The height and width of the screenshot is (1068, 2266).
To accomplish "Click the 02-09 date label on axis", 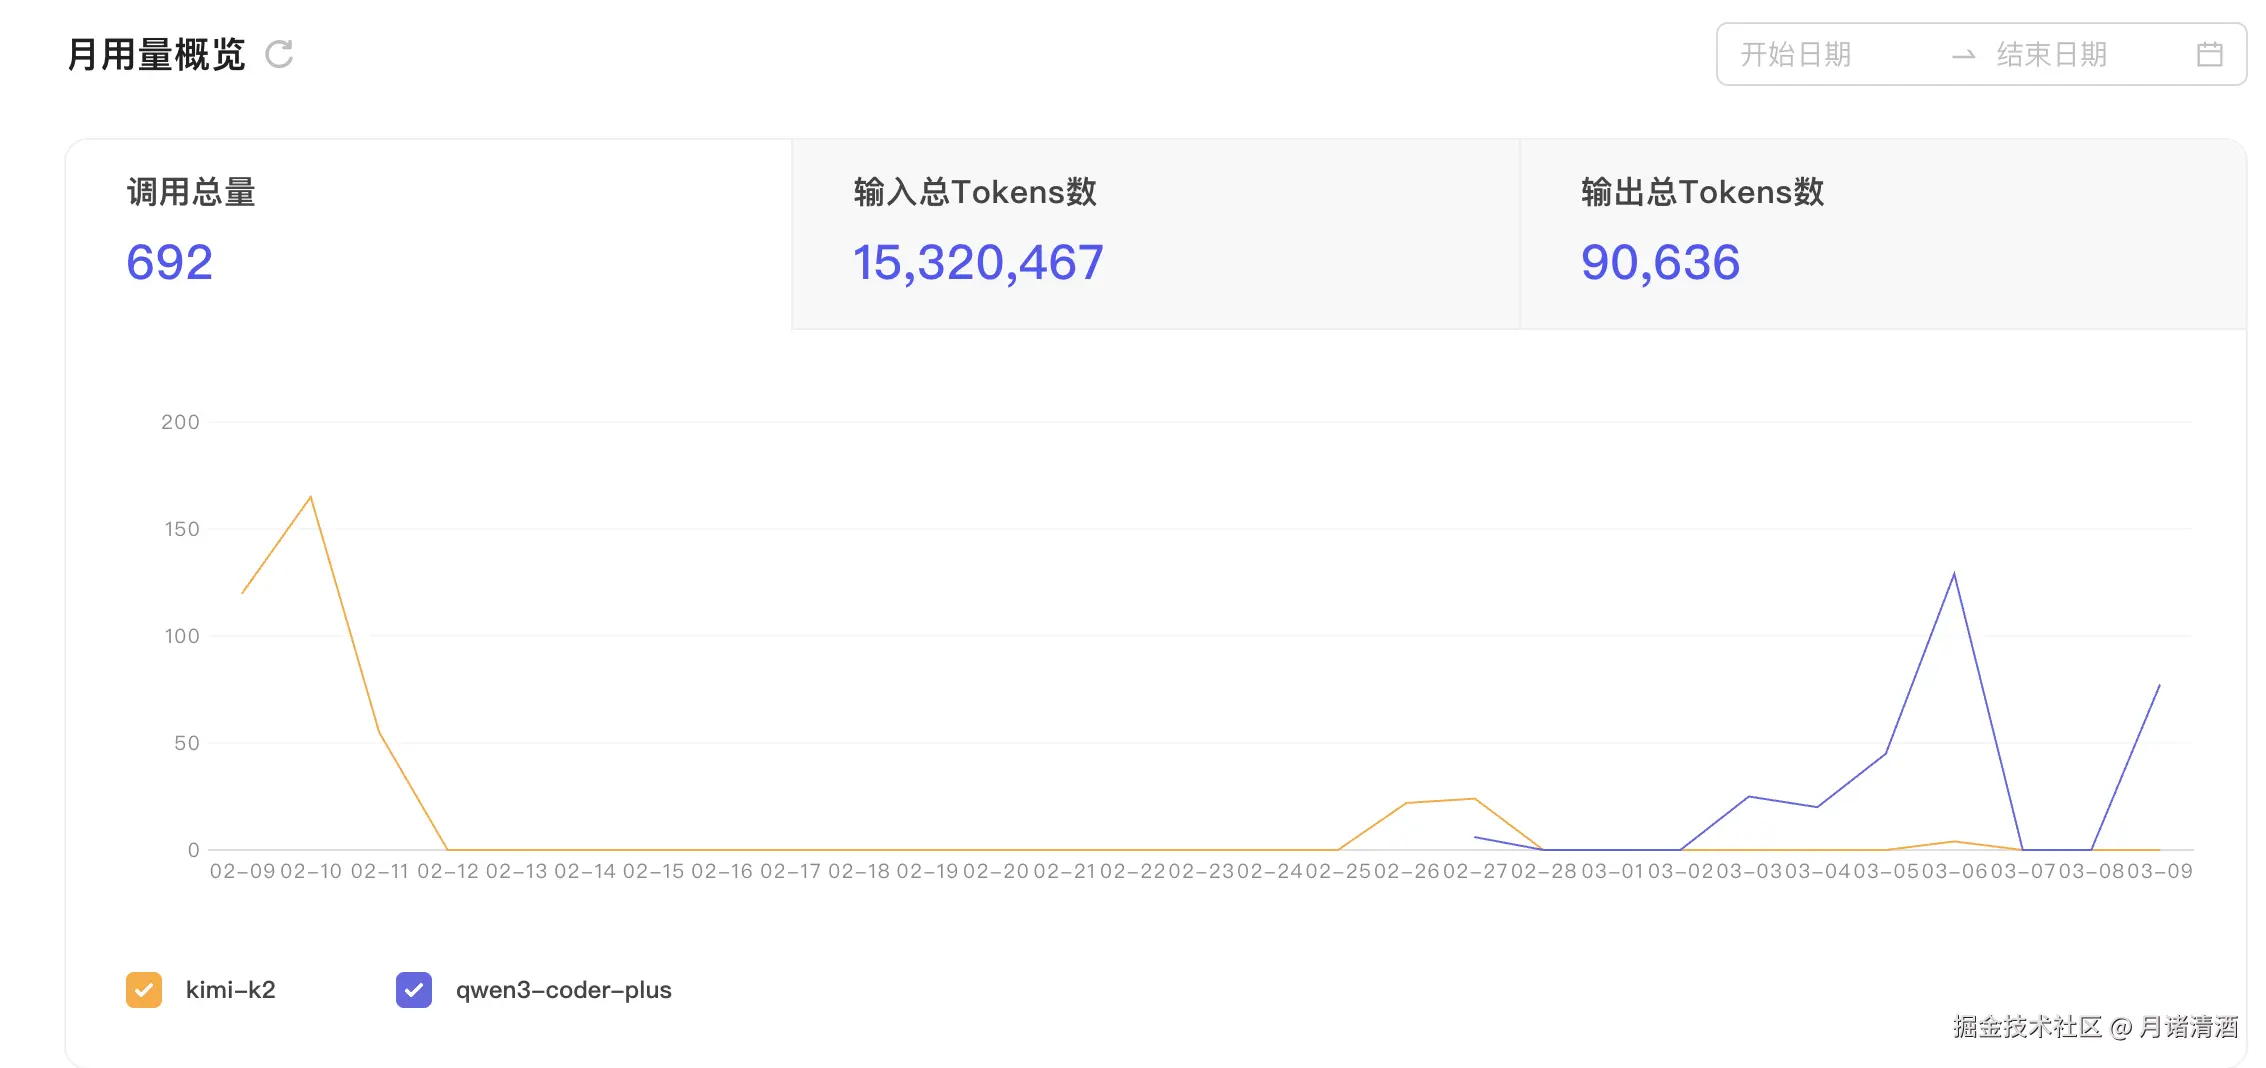I will (x=242, y=871).
